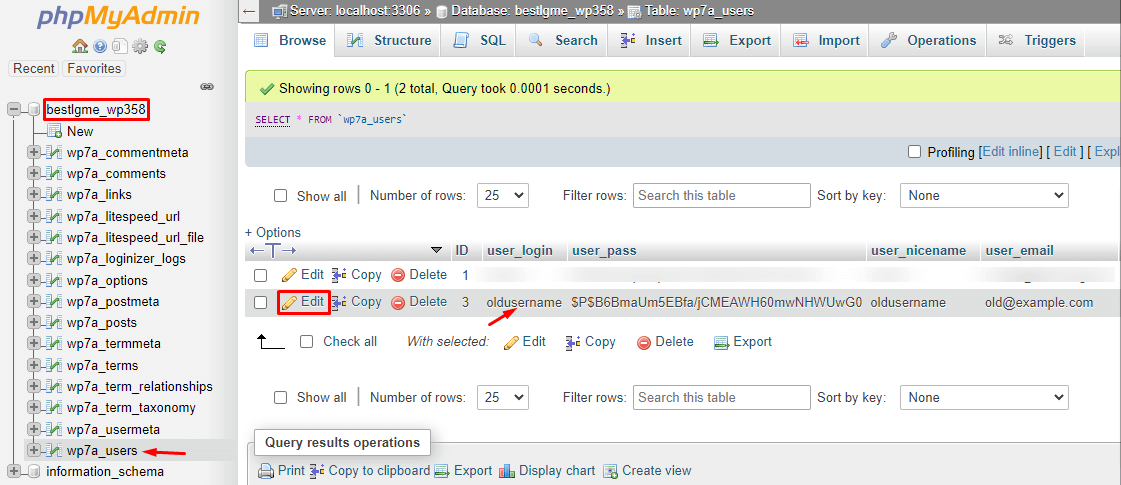Click the user_pass hash cell for row 3
The image size is (1121, 485).
(x=716, y=303)
